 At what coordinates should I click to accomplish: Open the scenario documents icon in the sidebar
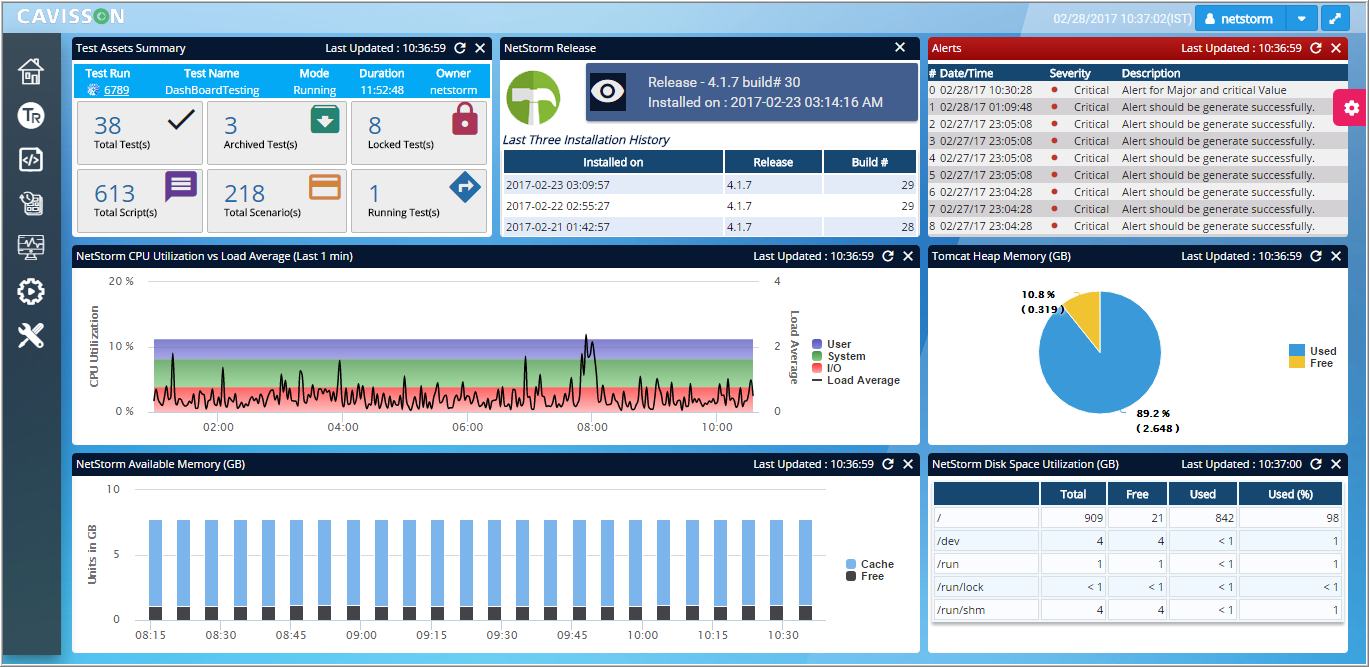click(31, 204)
